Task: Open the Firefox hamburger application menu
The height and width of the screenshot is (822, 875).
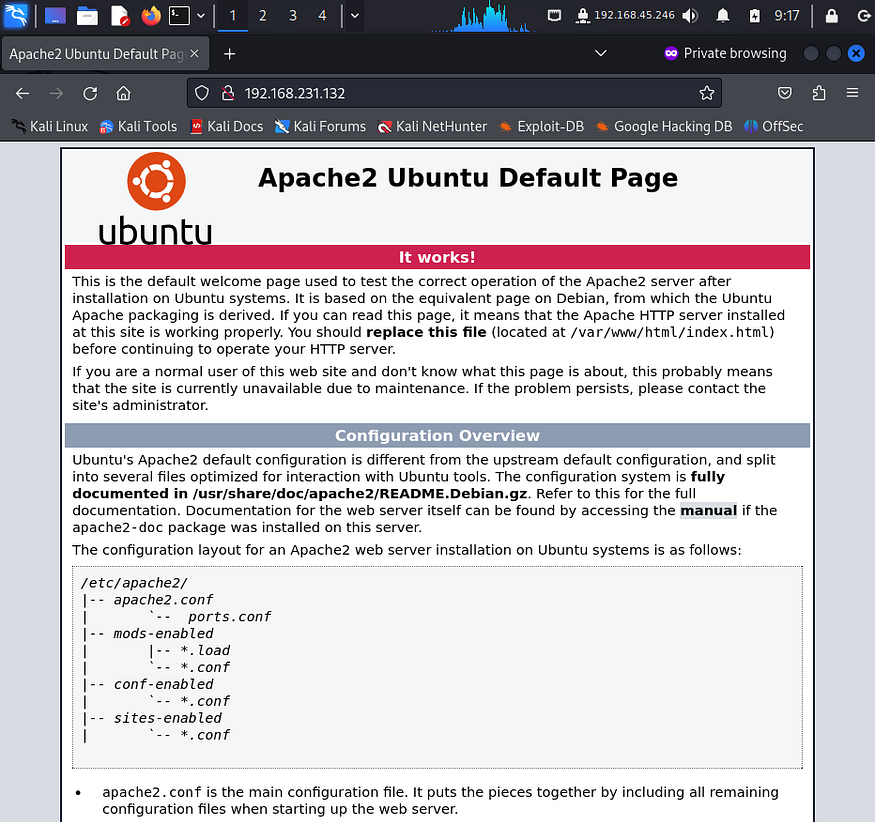Action: (x=852, y=93)
